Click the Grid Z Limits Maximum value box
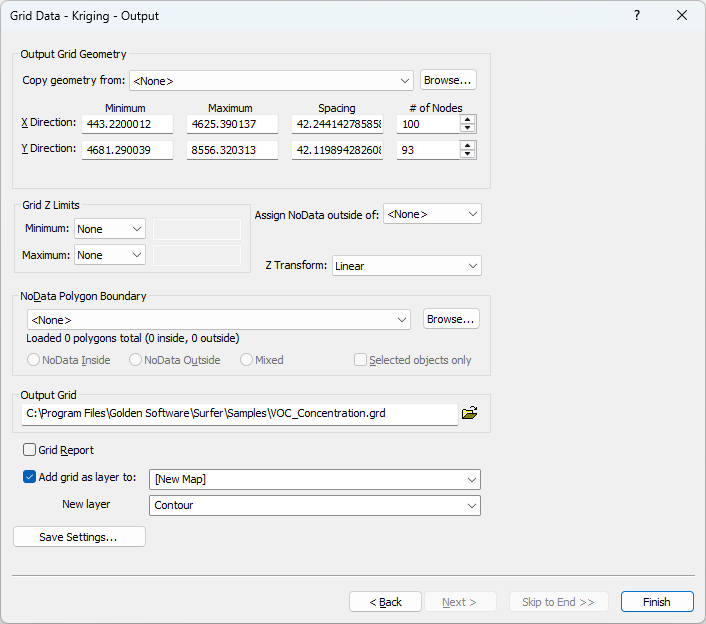This screenshot has height=624, width=706. click(197, 255)
